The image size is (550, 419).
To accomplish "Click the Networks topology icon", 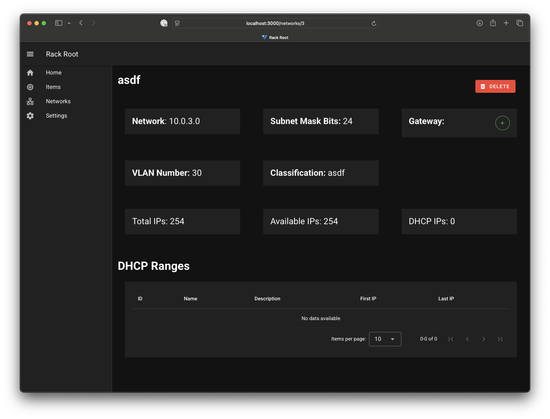I will tap(30, 101).
